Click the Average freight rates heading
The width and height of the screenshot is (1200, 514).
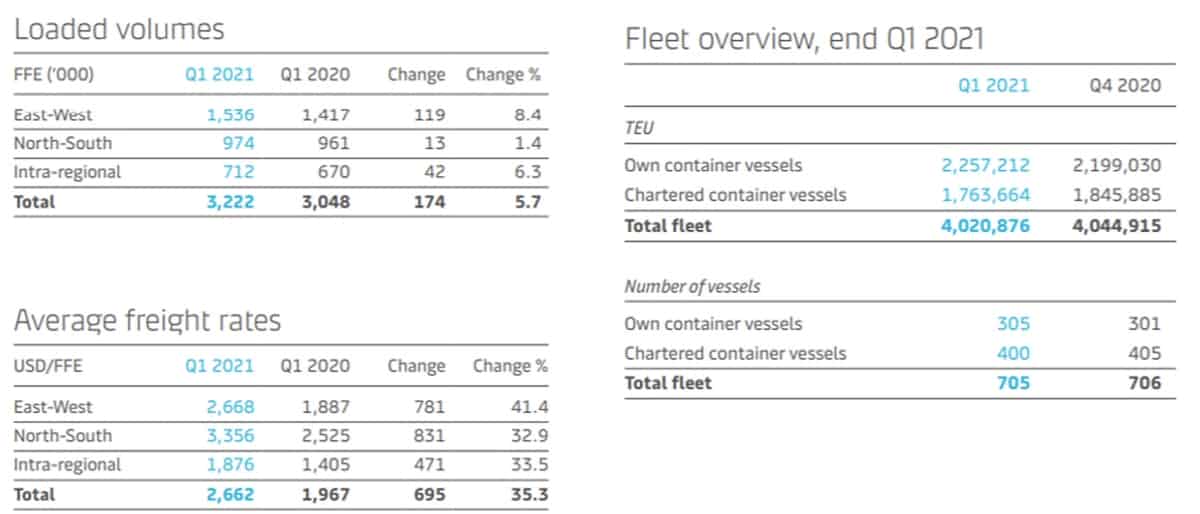[x=147, y=321]
